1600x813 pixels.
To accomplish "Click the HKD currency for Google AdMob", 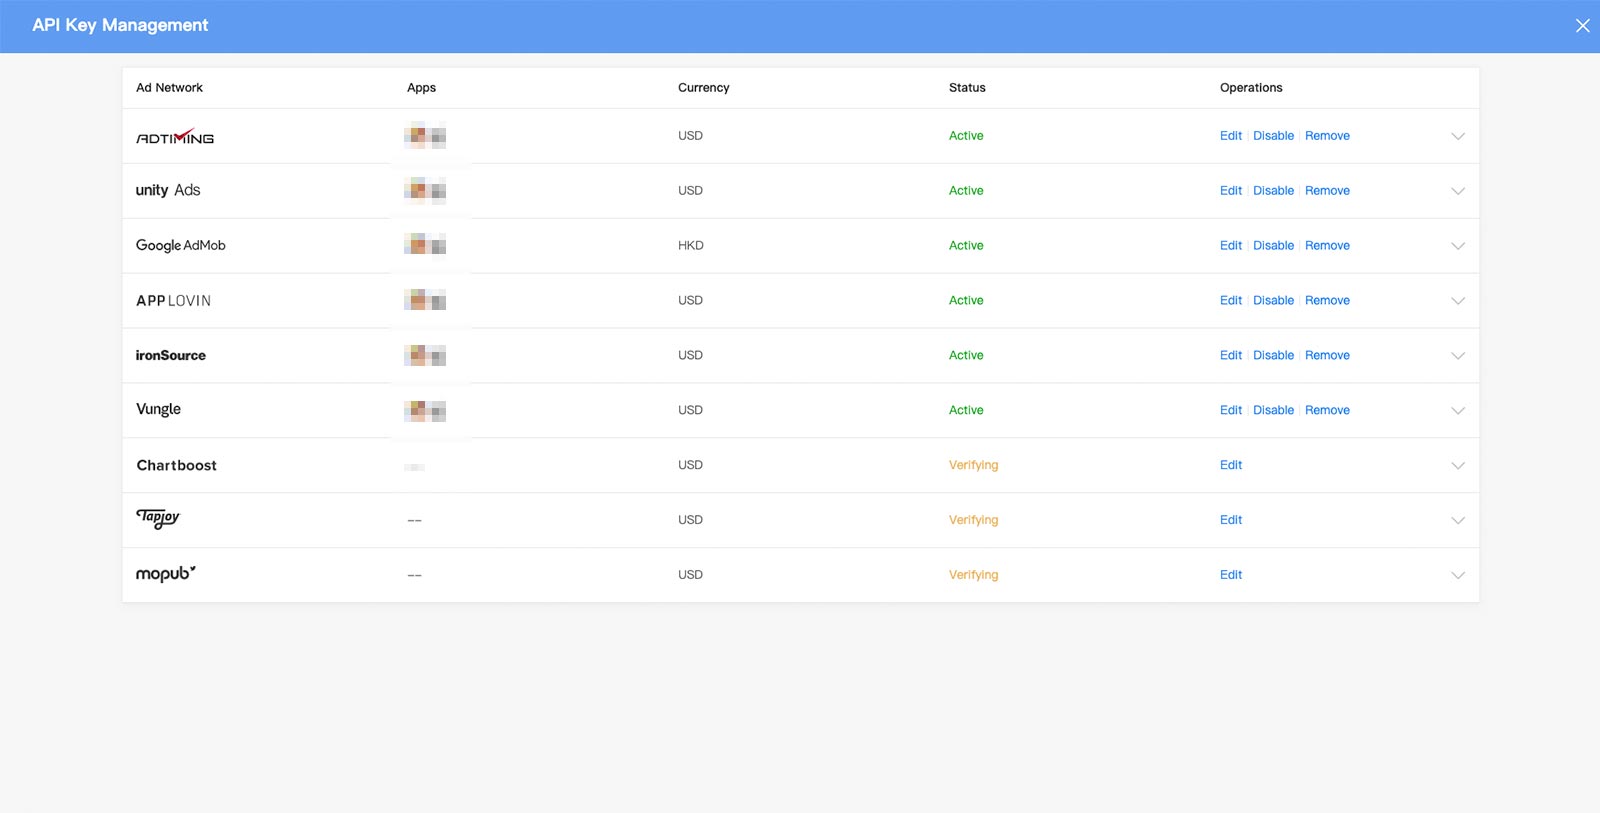I will [691, 246].
